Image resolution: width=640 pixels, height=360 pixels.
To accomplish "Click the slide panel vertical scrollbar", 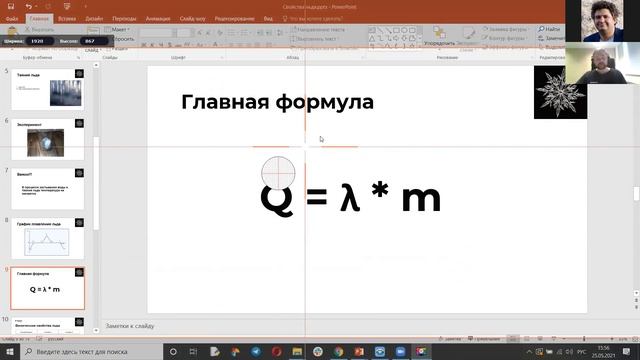I will click(x=96, y=184).
